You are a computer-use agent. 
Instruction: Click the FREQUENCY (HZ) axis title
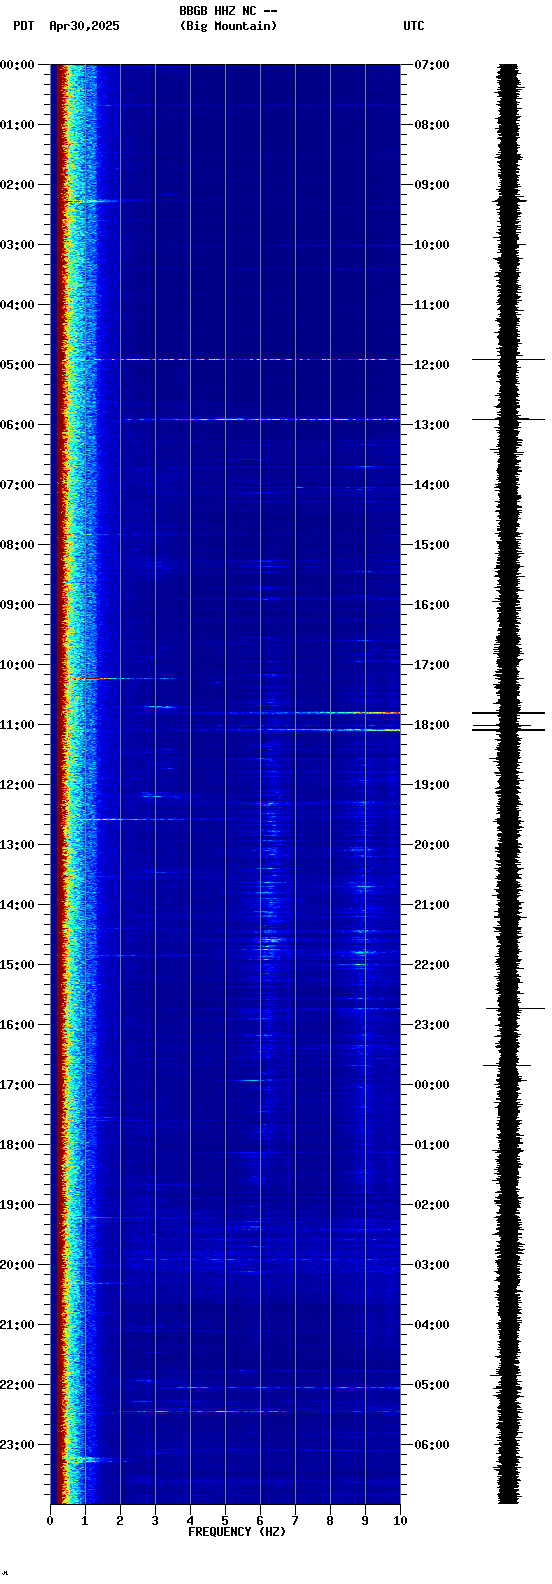[x=237, y=1532]
